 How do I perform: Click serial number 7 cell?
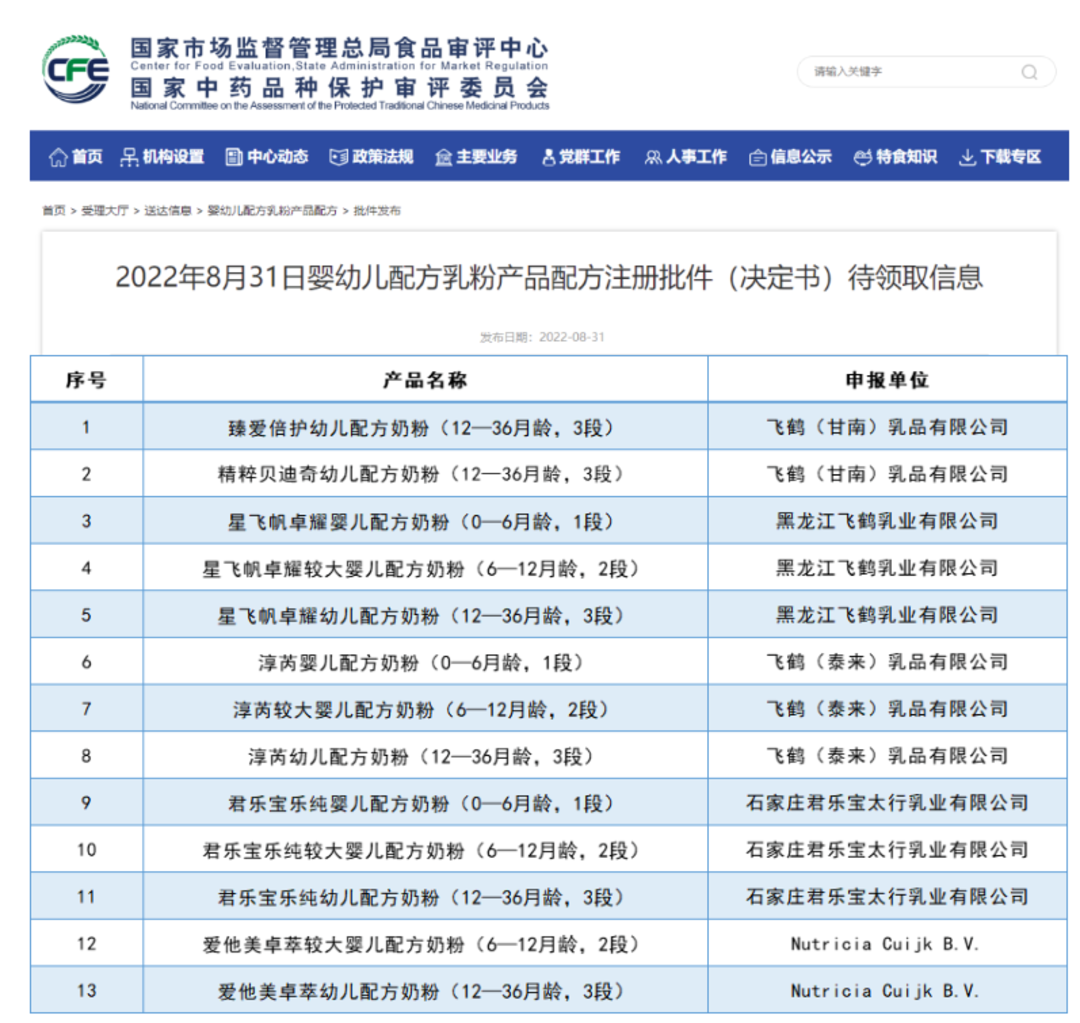[x=86, y=709]
